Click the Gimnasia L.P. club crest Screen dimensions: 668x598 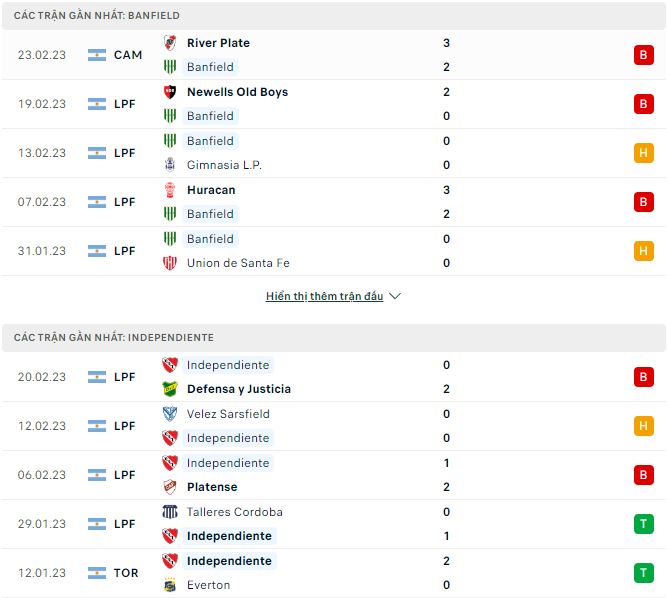(169, 165)
